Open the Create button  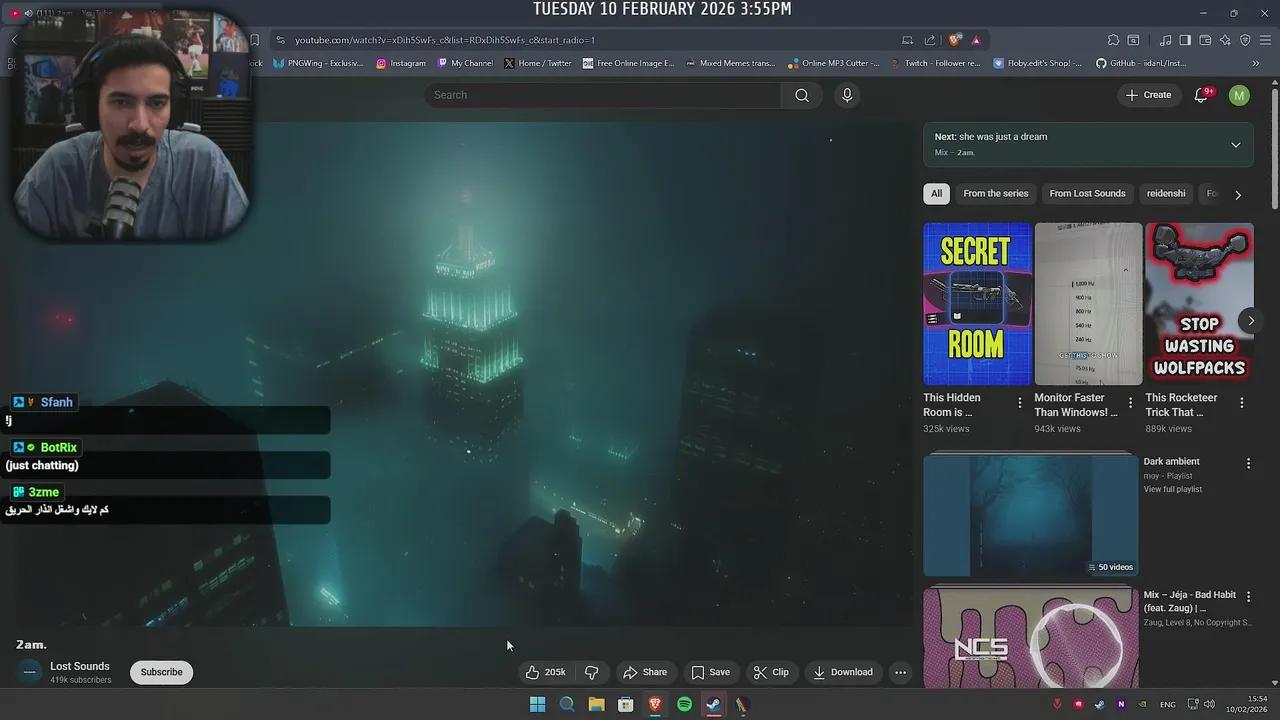[1148, 95]
